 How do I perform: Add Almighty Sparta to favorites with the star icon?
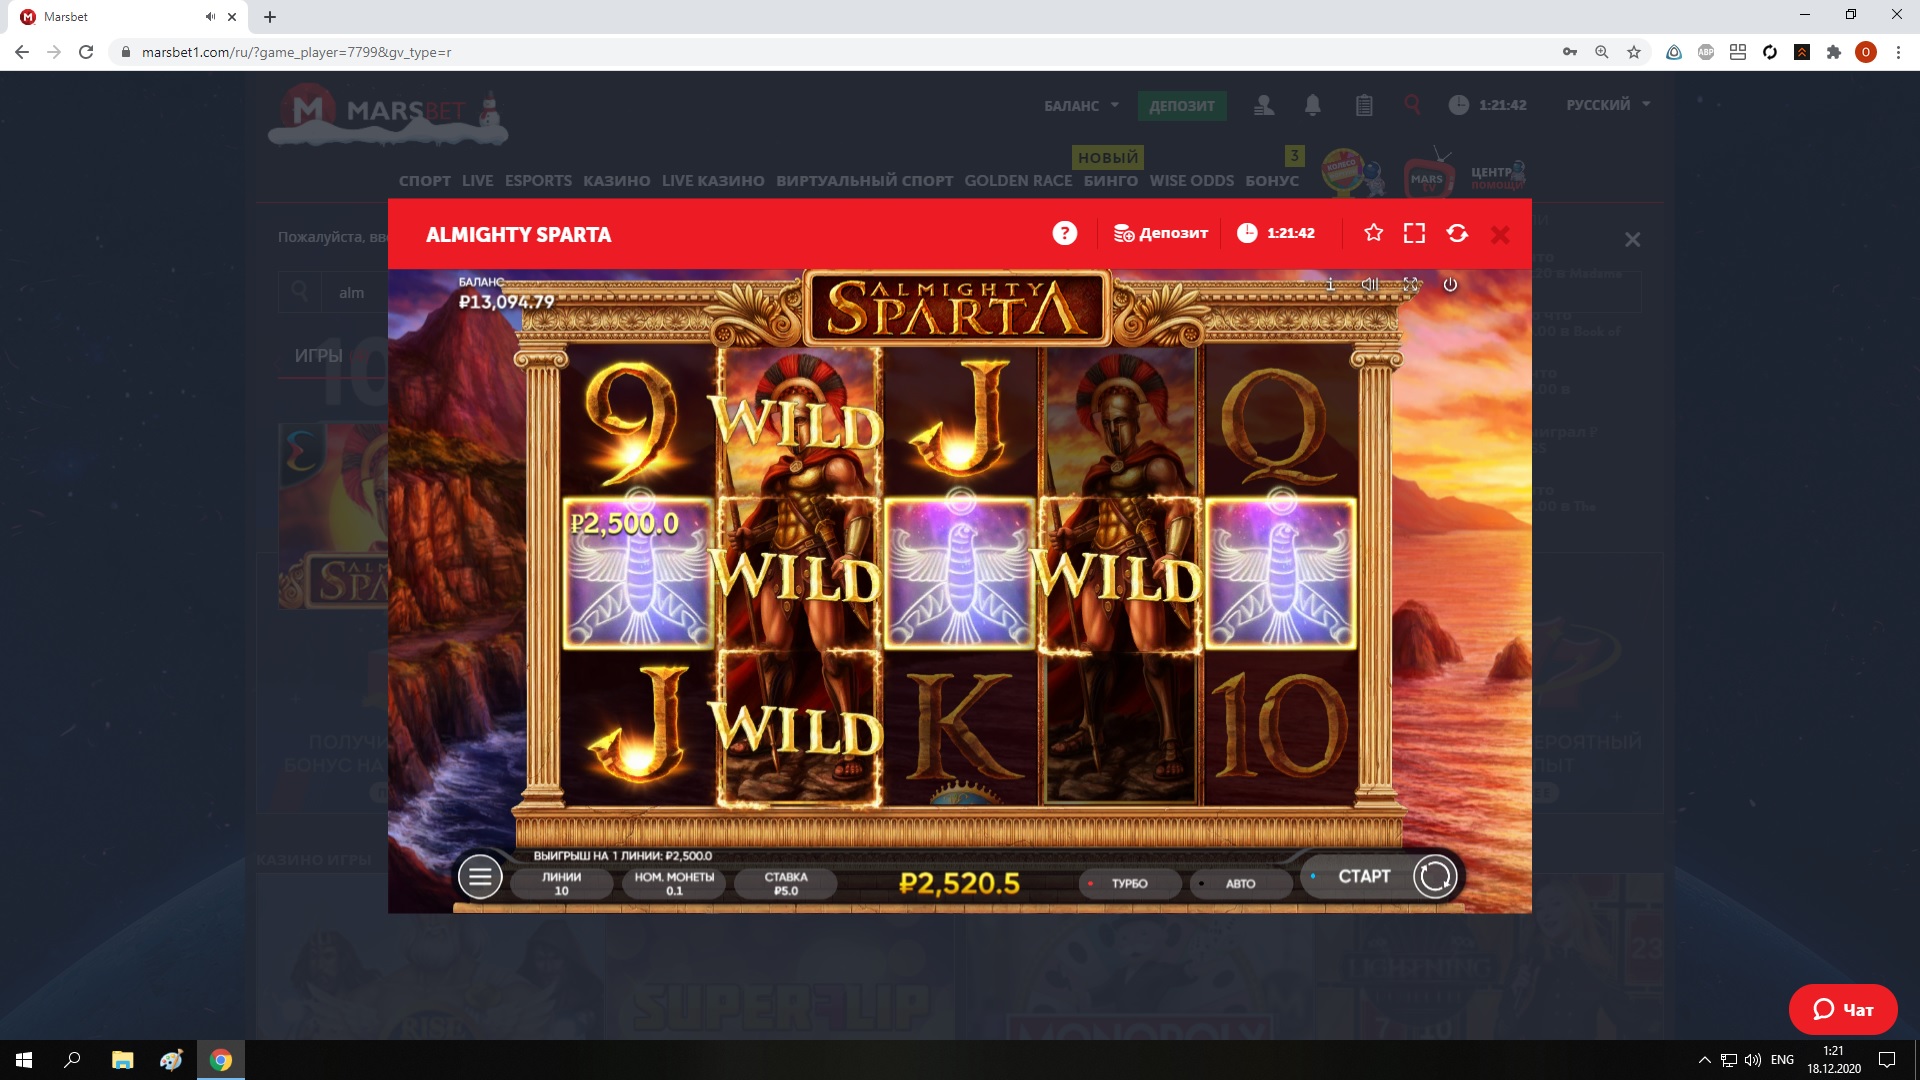point(1374,233)
